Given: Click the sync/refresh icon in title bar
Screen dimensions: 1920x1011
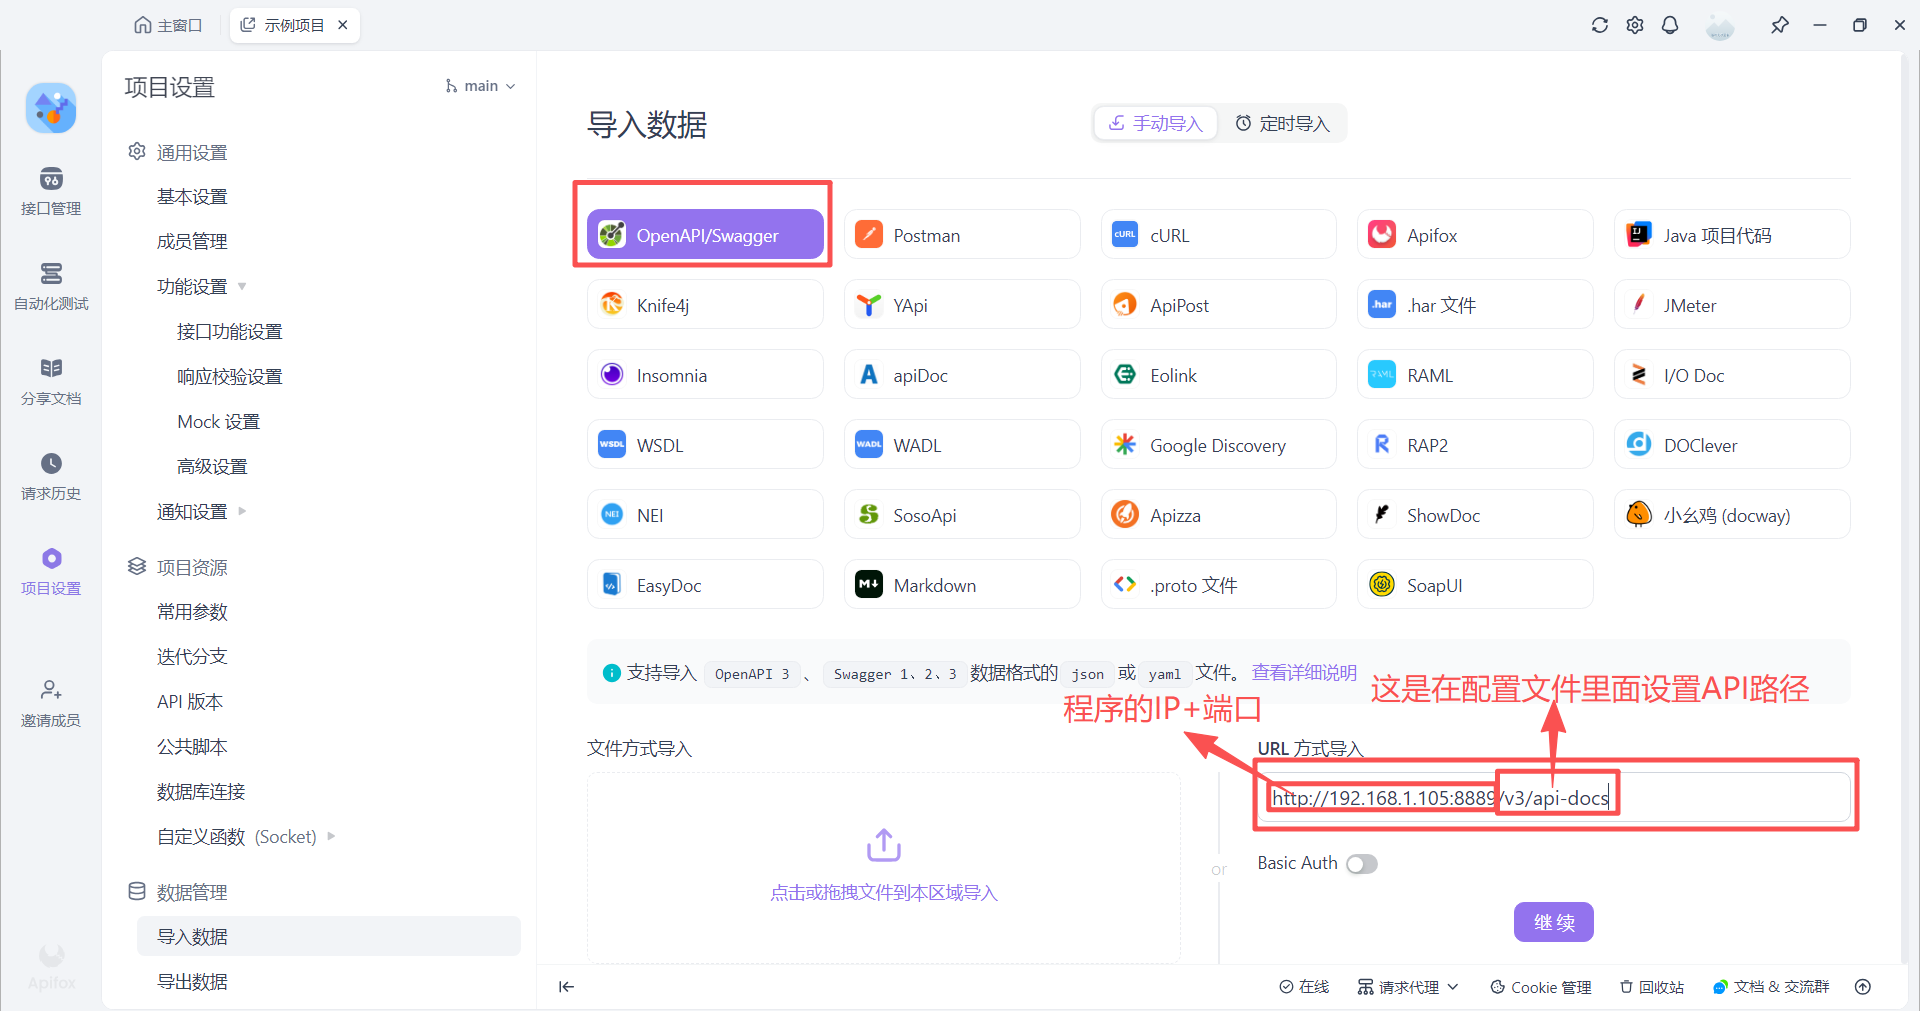Looking at the screenshot, I should (x=1600, y=25).
